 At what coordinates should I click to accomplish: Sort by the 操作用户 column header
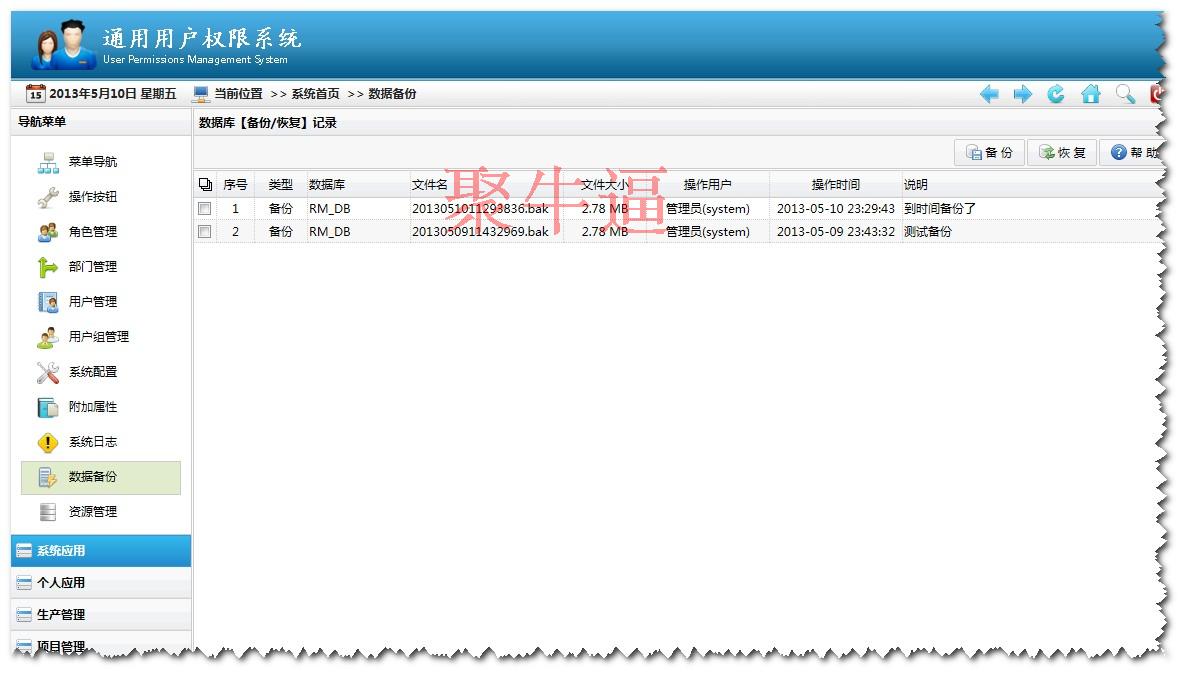[x=707, y=185]
